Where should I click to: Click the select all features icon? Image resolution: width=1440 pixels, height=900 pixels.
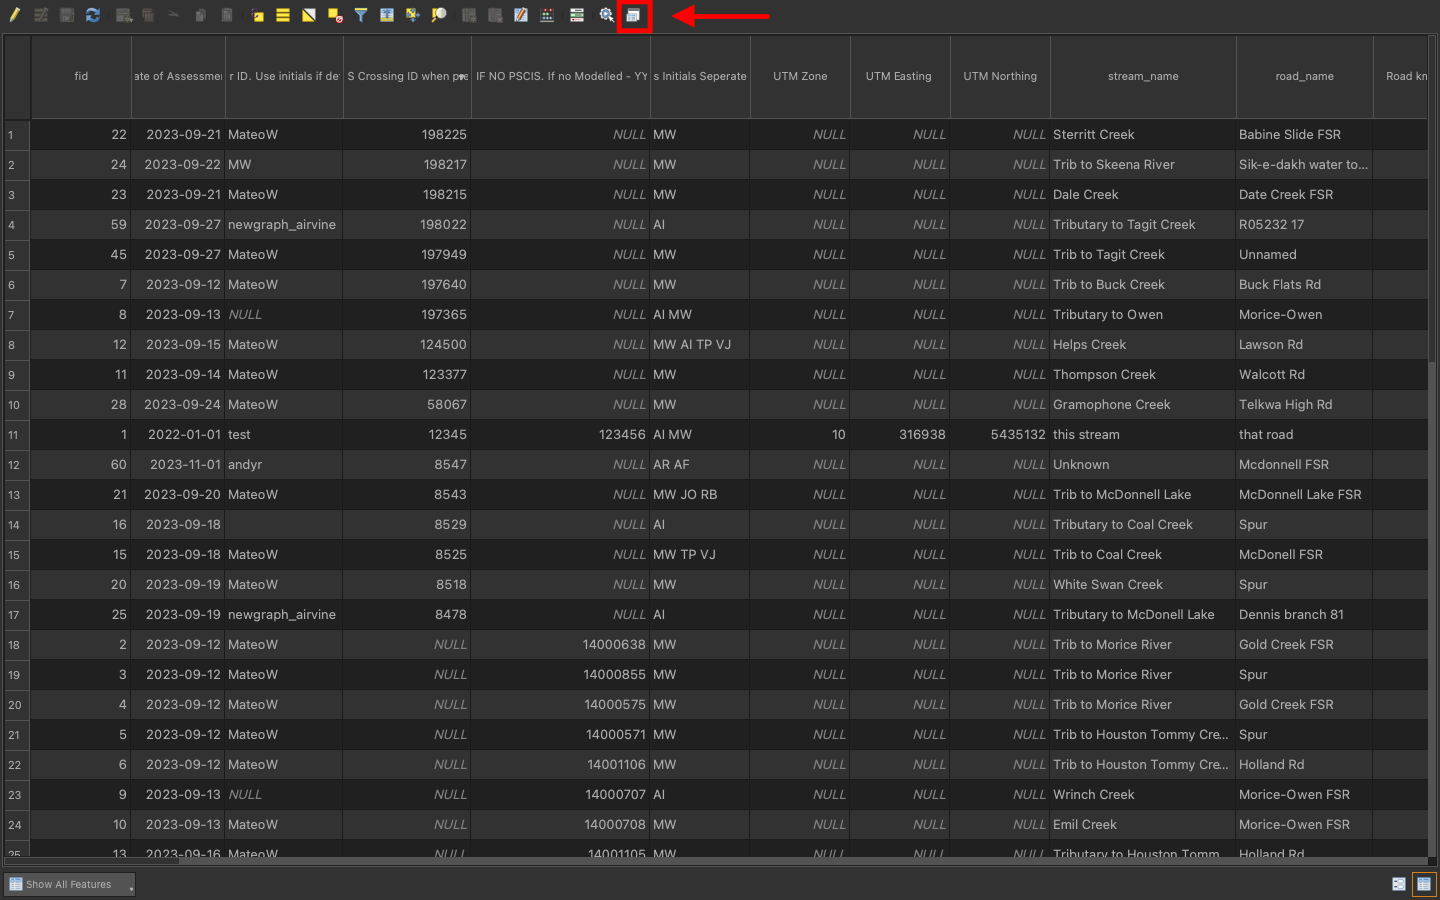tap(283, 15)
